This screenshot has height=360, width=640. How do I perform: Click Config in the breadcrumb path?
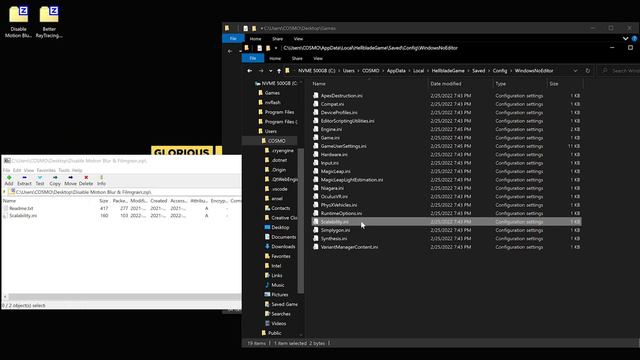point(500,71)
